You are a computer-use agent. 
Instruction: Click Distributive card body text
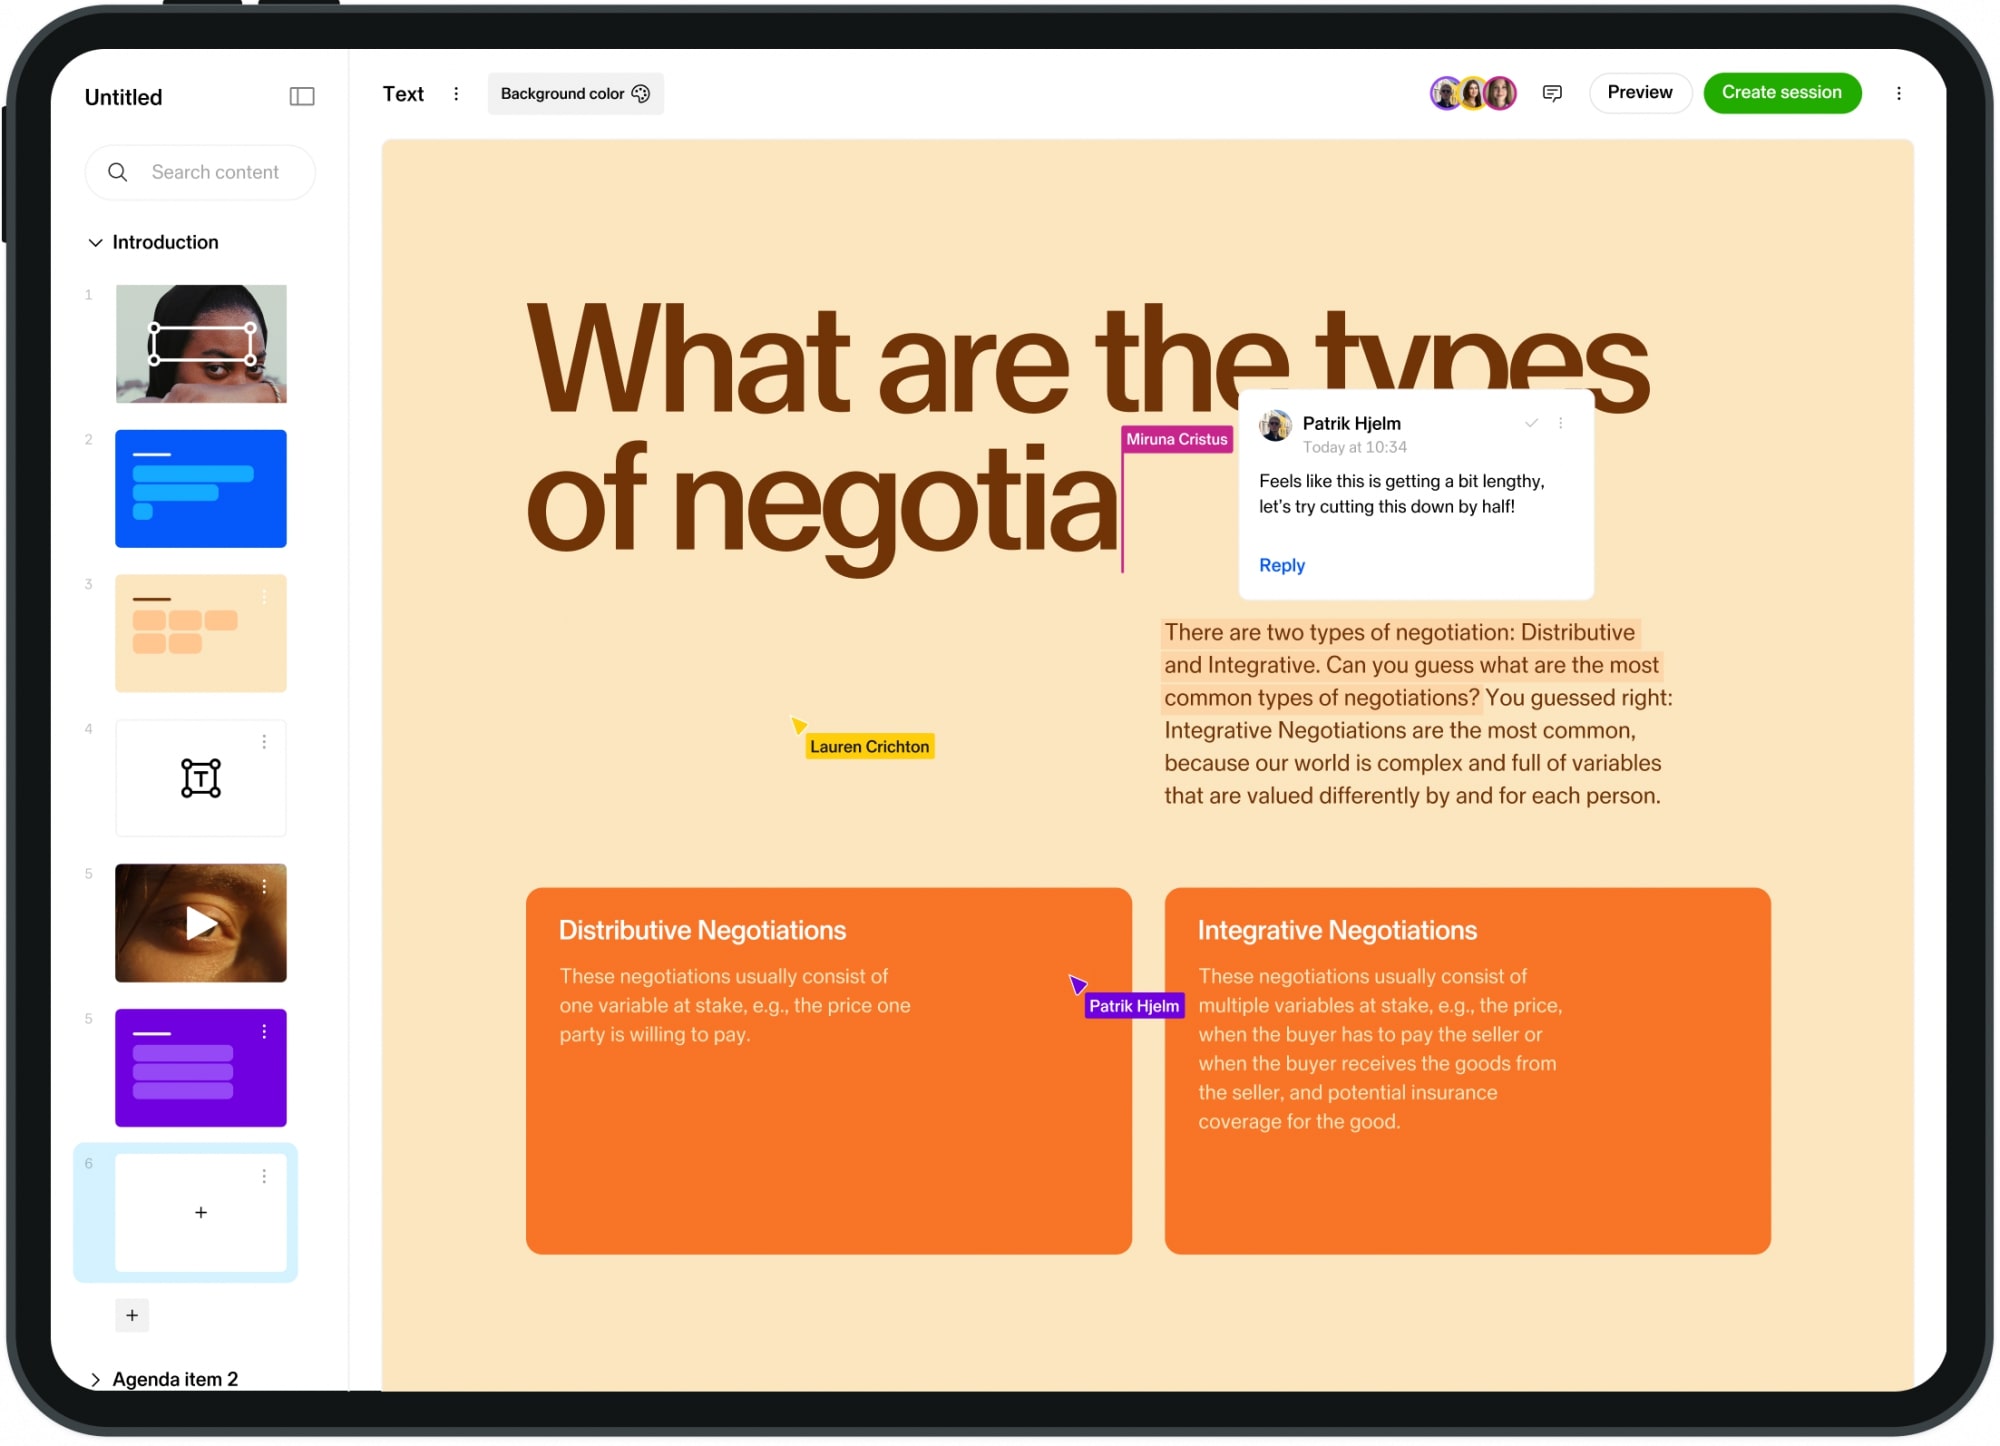(735, 1005)
